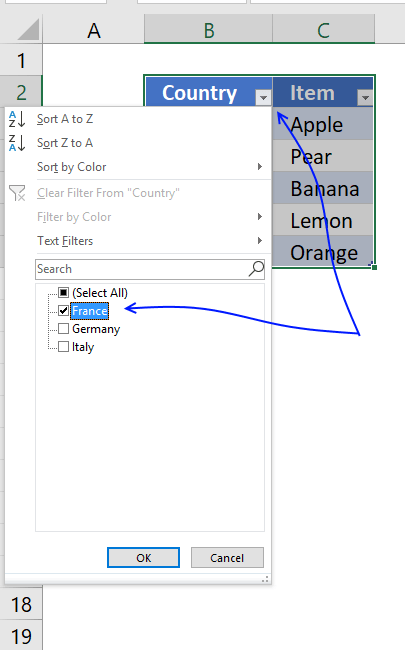The image size is (405, 650).
Task: Select row 19 header
Action: [x=21, y=635]
